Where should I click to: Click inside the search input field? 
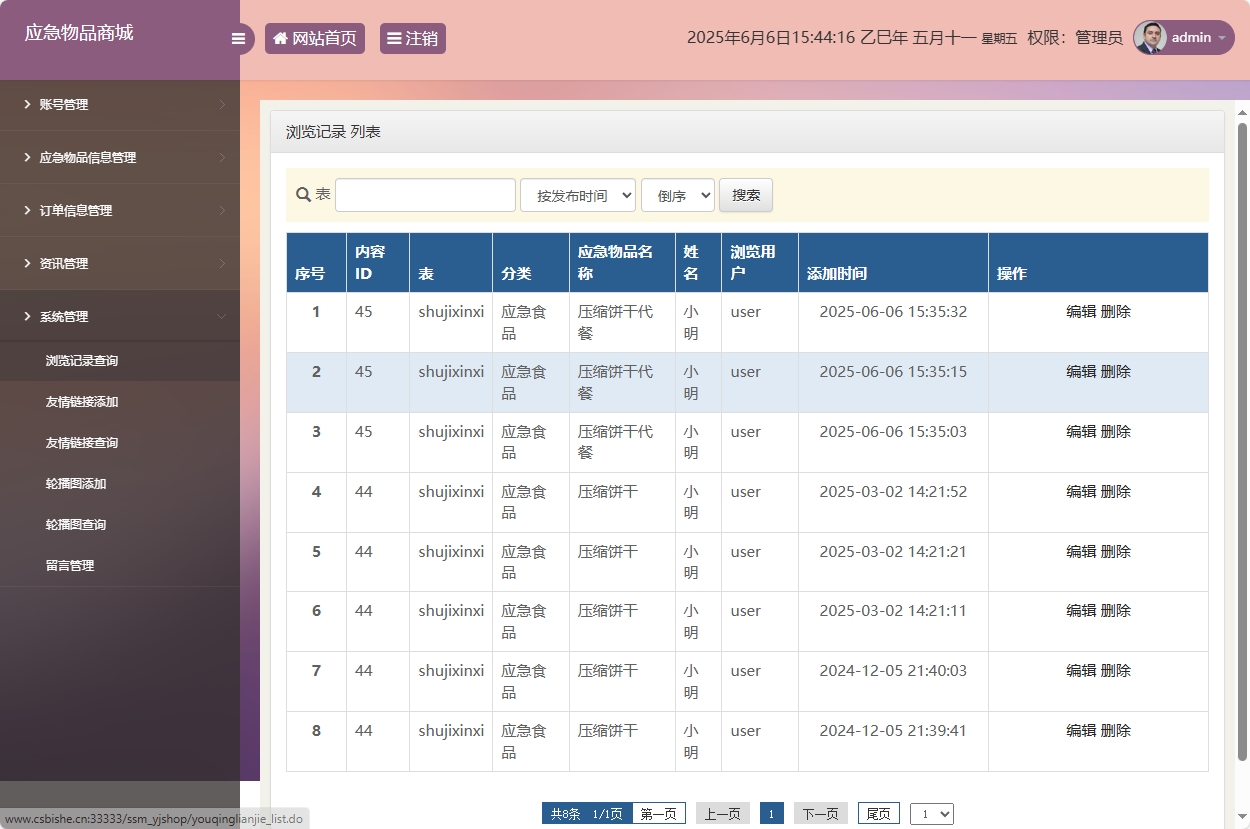click(x=424, y=195)
